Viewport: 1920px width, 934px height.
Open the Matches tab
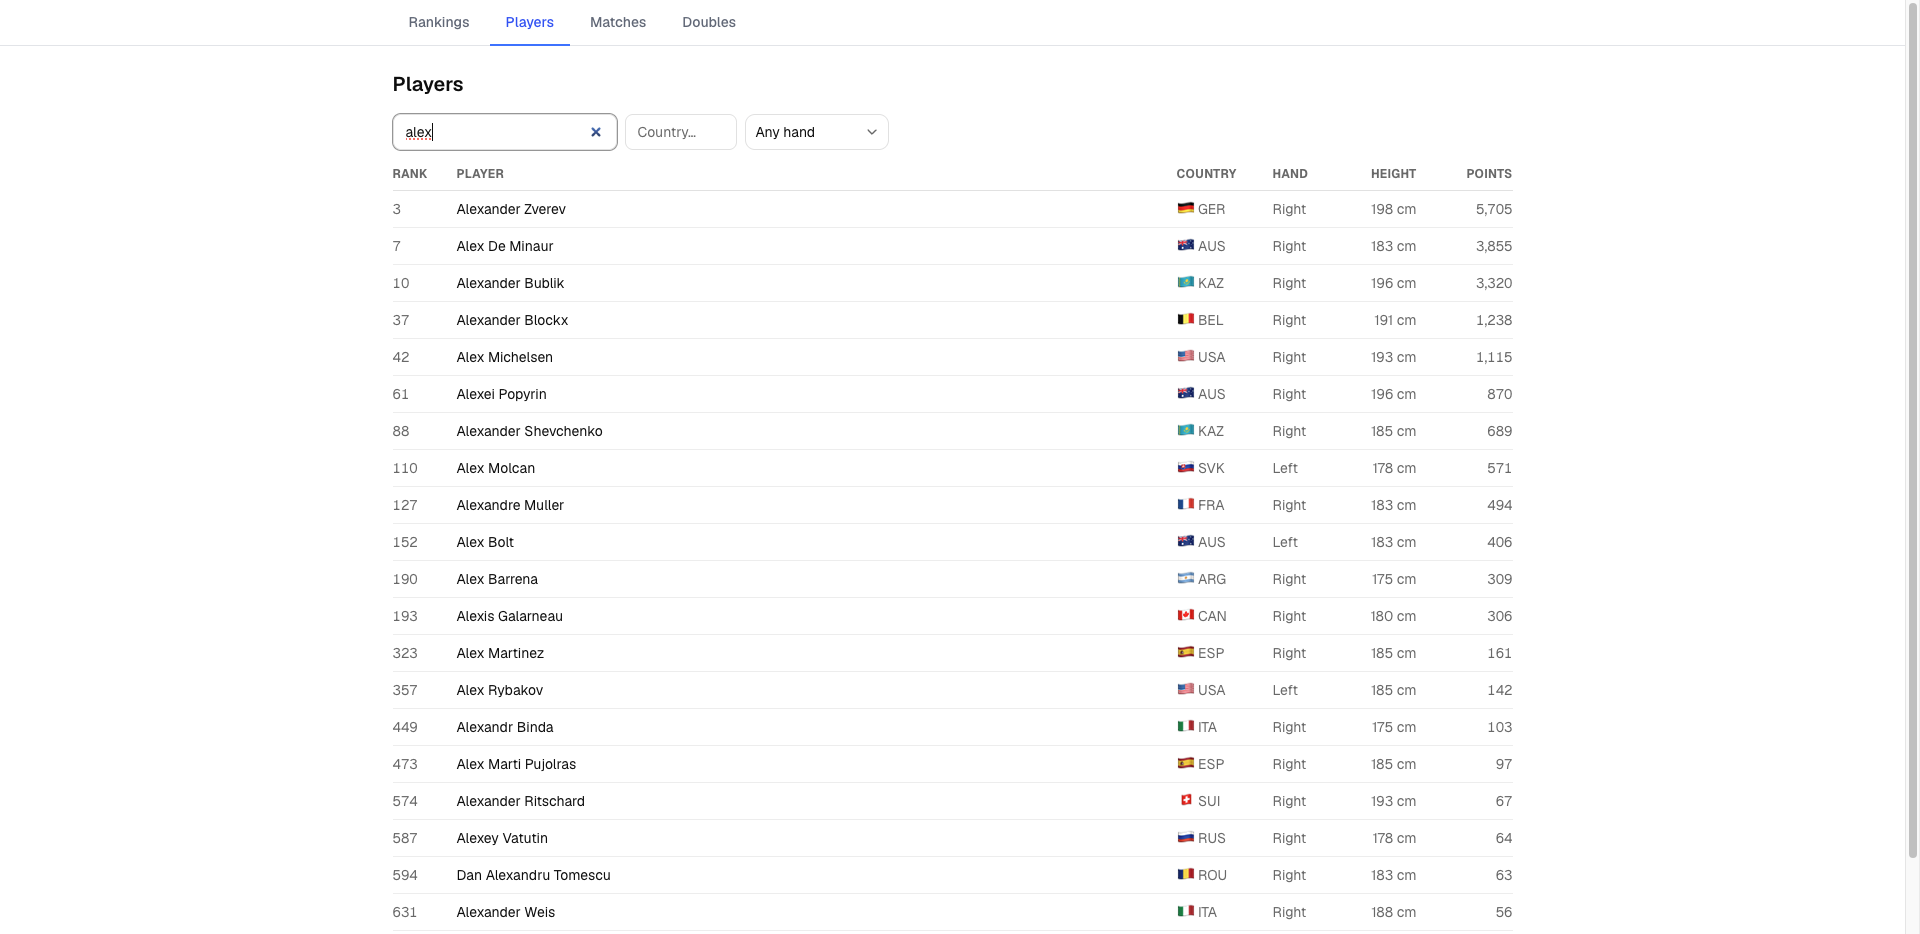pyautogui.click(x=618, y=22)
